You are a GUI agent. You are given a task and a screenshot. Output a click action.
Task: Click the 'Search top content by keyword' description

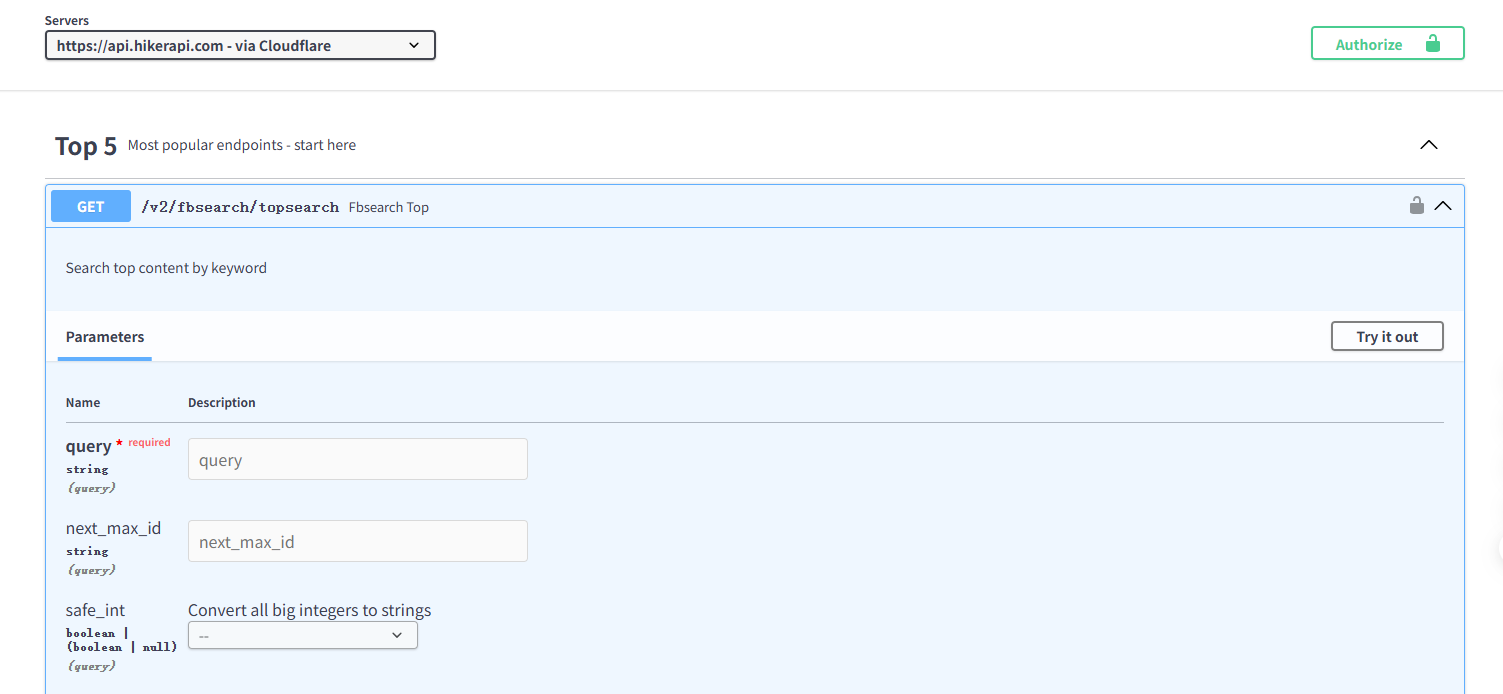coord(166,268)
